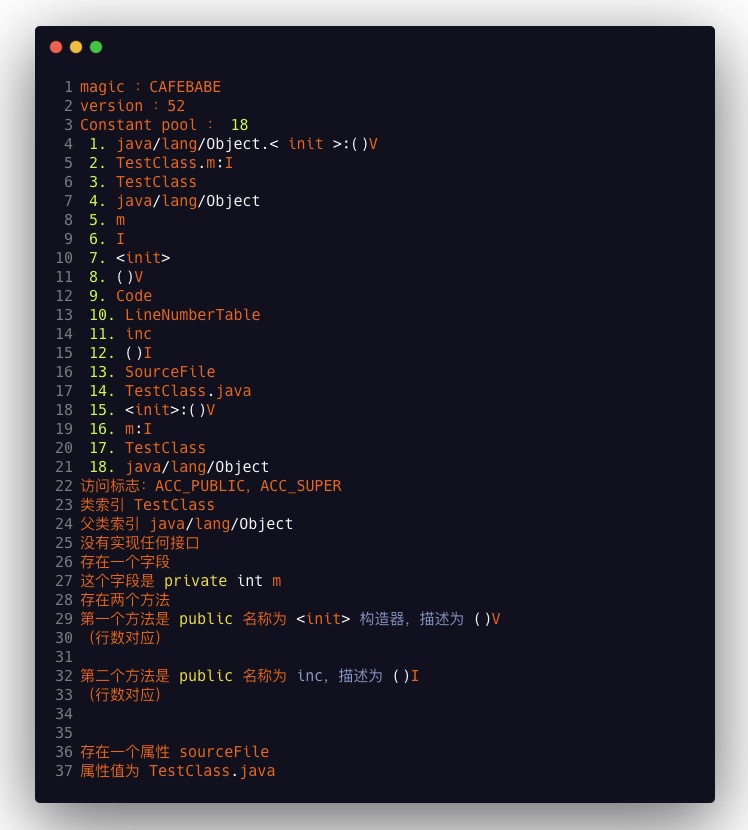Select the "类索引 TestClass" line

[147, 505]
